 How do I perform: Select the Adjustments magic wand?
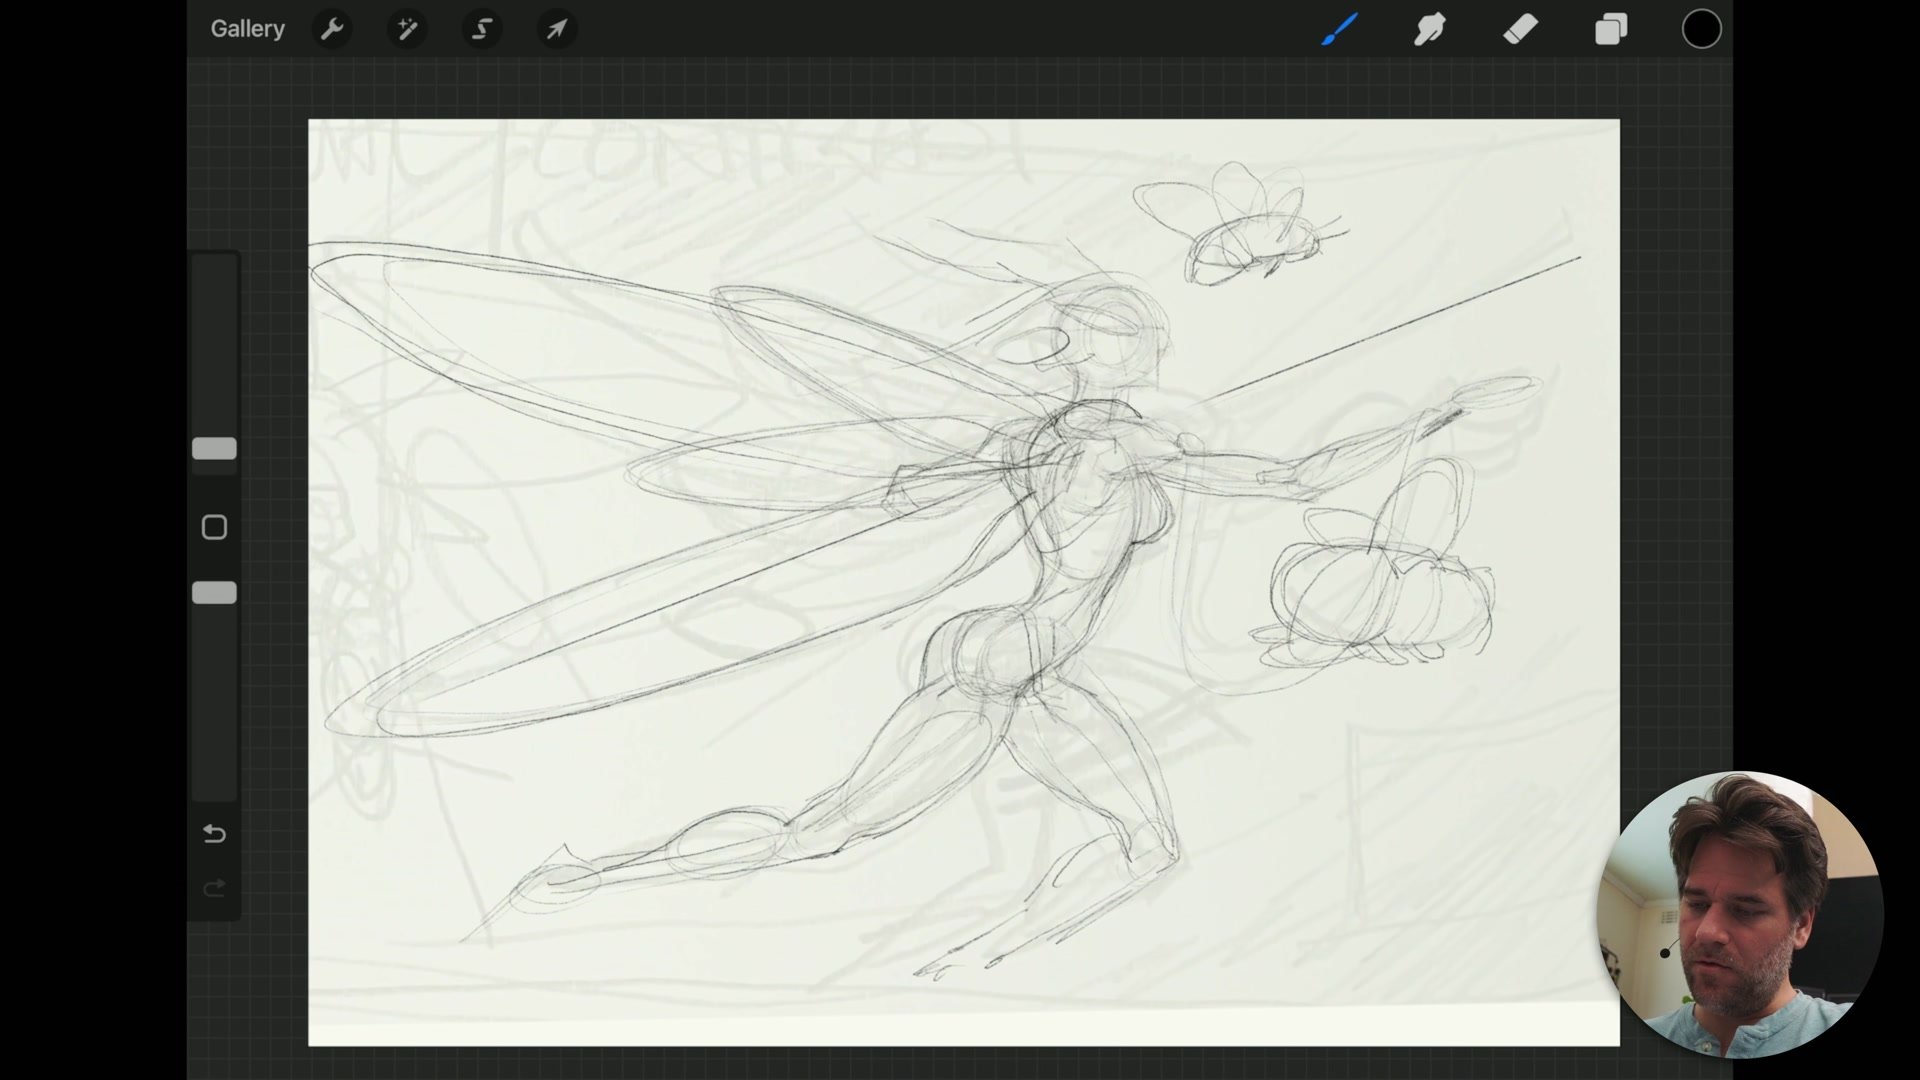(x=407, y=29)
